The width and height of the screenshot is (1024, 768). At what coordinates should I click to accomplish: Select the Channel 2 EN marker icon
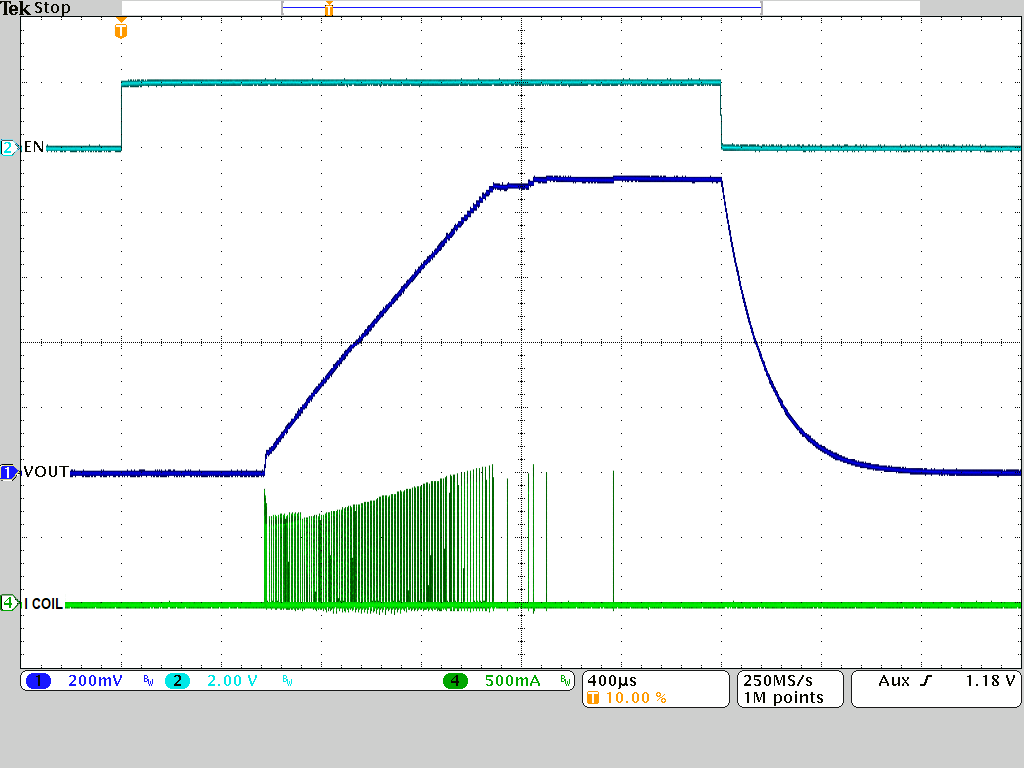[x=8, y=147]
